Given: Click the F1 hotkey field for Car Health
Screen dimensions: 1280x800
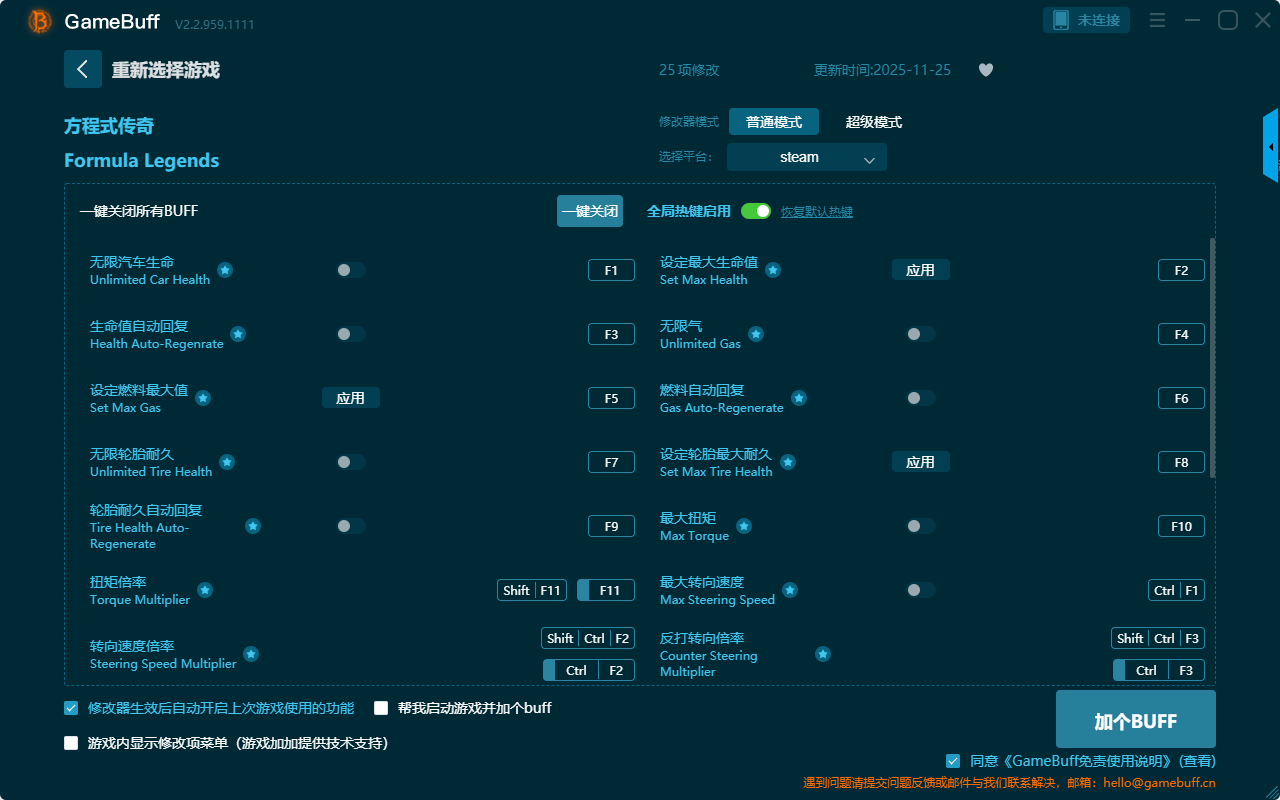Looking at the screenshot, I should 611,270.
